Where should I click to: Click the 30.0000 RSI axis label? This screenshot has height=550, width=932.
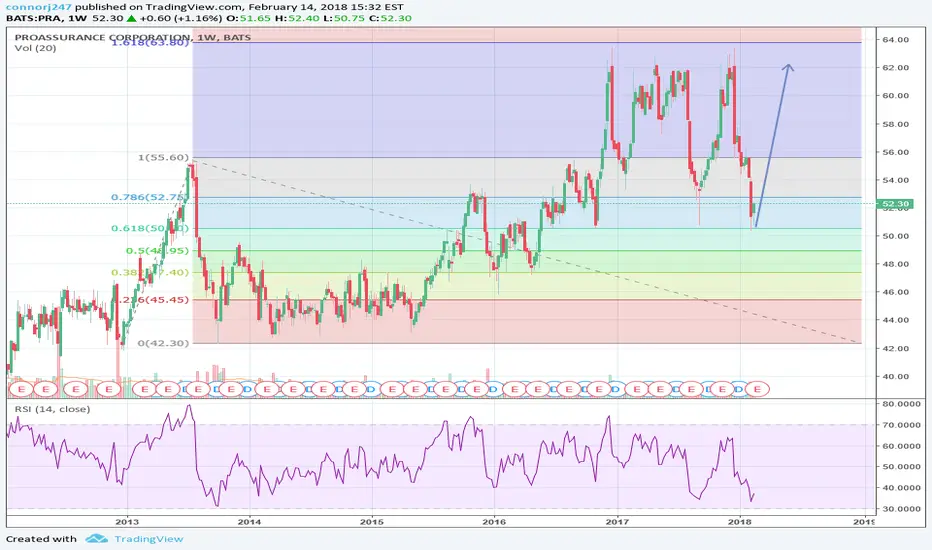click(x=901, y=509)
